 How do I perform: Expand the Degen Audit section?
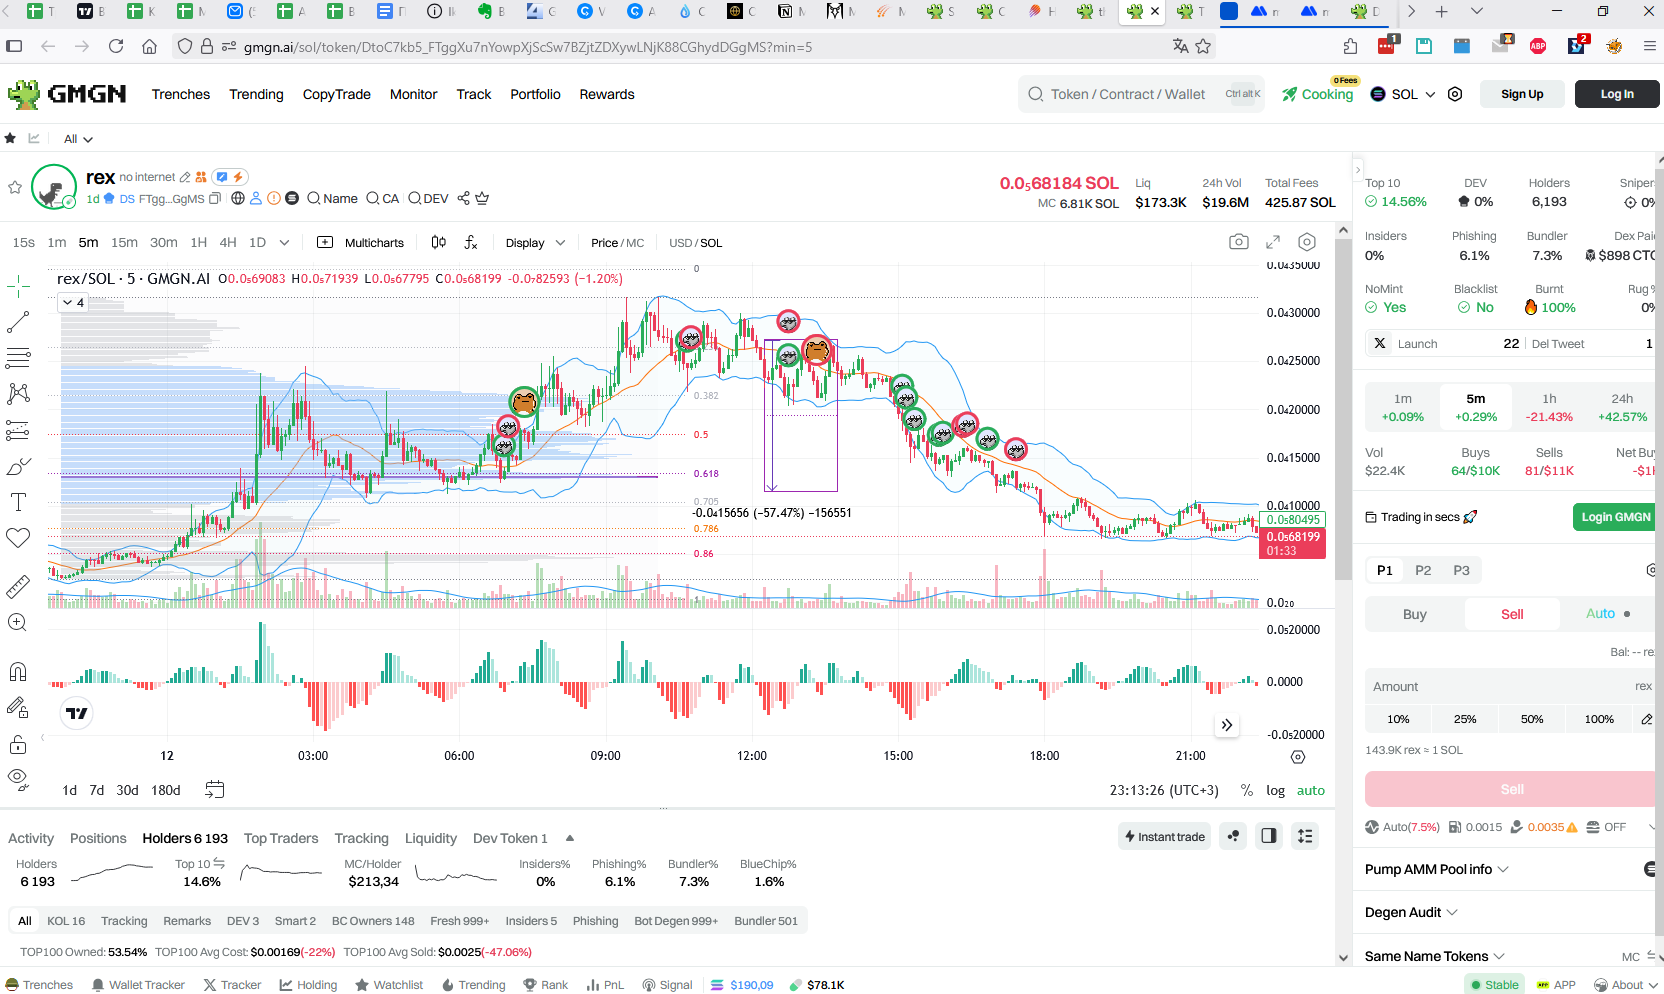pos(1411,912)
